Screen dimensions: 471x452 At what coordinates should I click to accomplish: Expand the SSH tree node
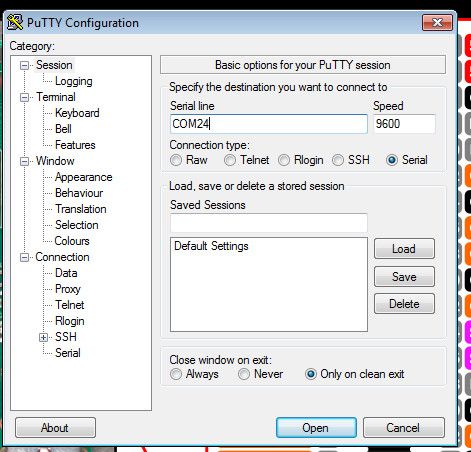point(43,338)
